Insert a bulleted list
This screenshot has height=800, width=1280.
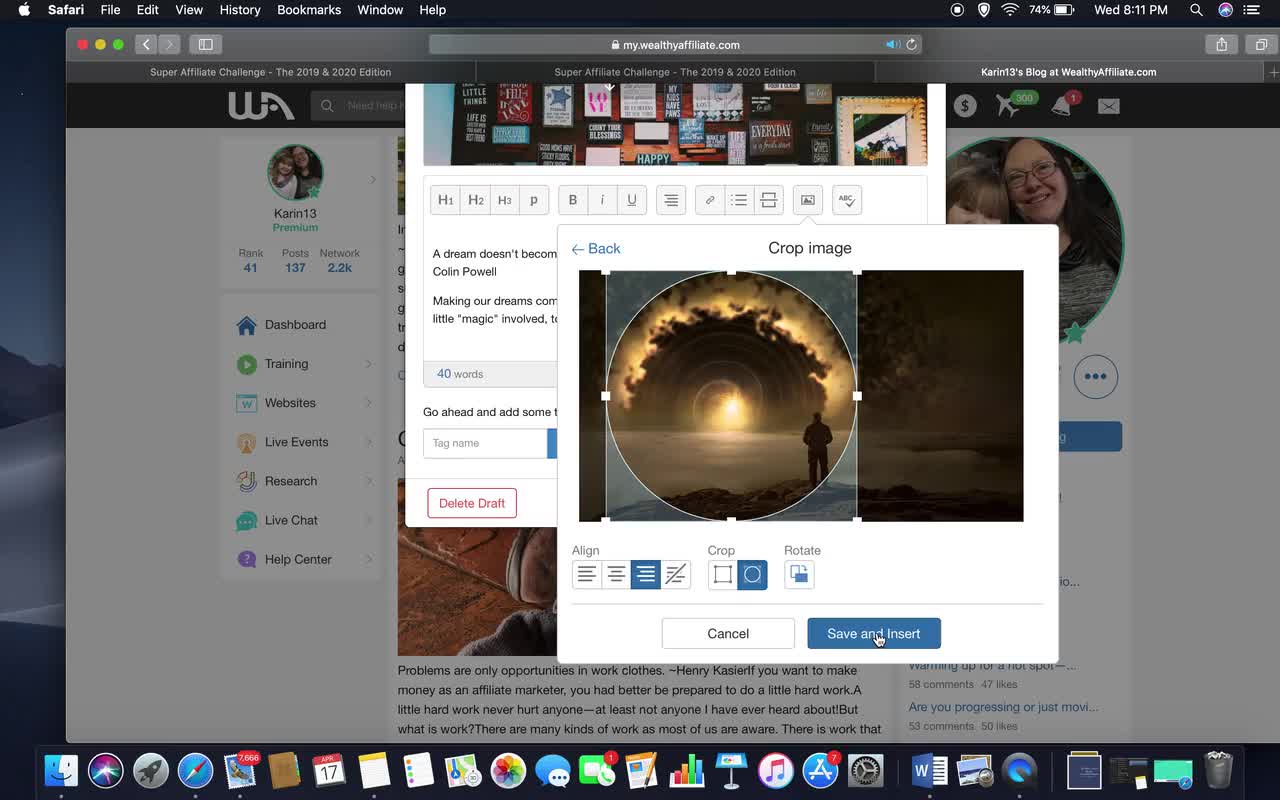click(x=738, y=200)
